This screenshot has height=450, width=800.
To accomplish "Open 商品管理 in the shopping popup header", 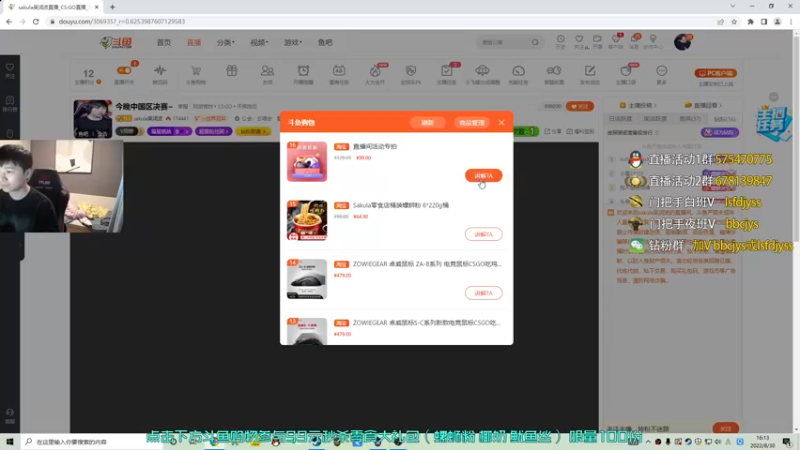I will pyautogui.click(x=471, y=122).
